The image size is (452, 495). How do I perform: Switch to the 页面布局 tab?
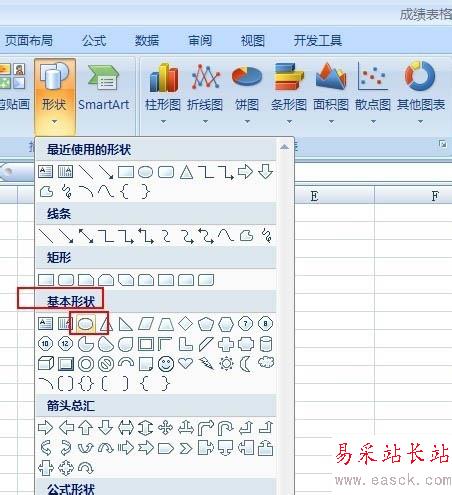point(29,40)
